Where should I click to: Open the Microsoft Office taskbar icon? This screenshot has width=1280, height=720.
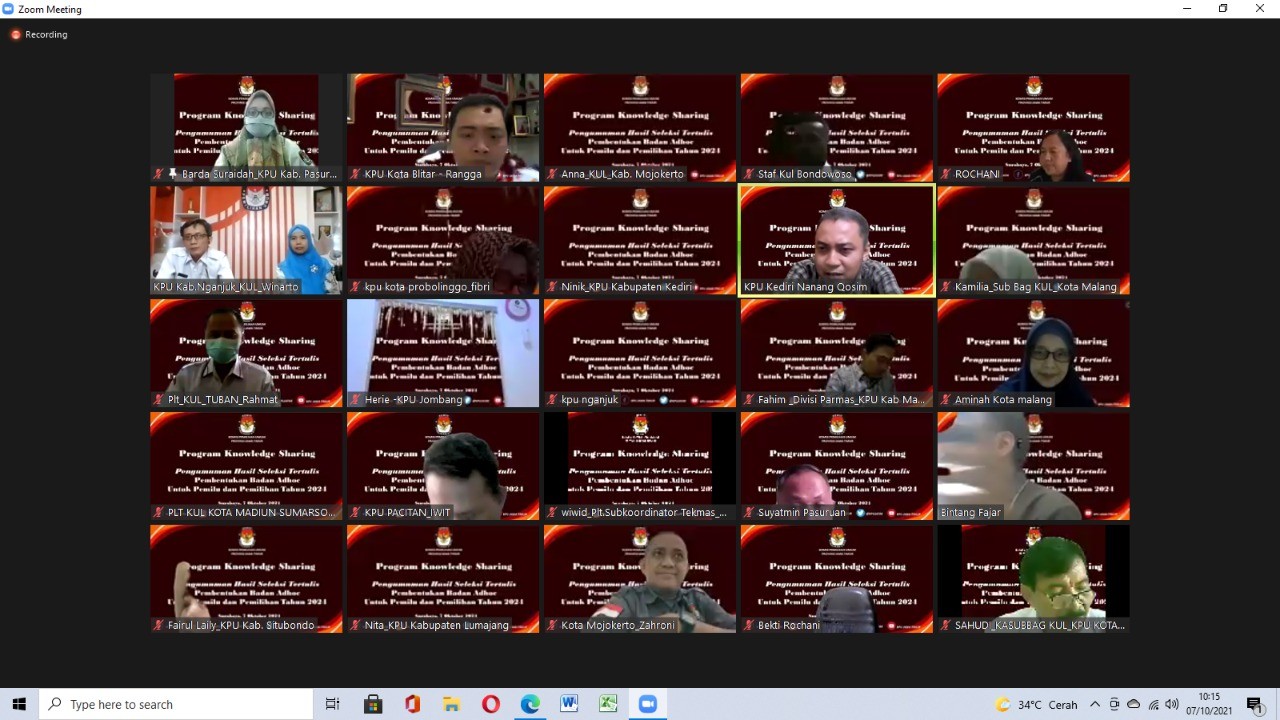[412, 704]
